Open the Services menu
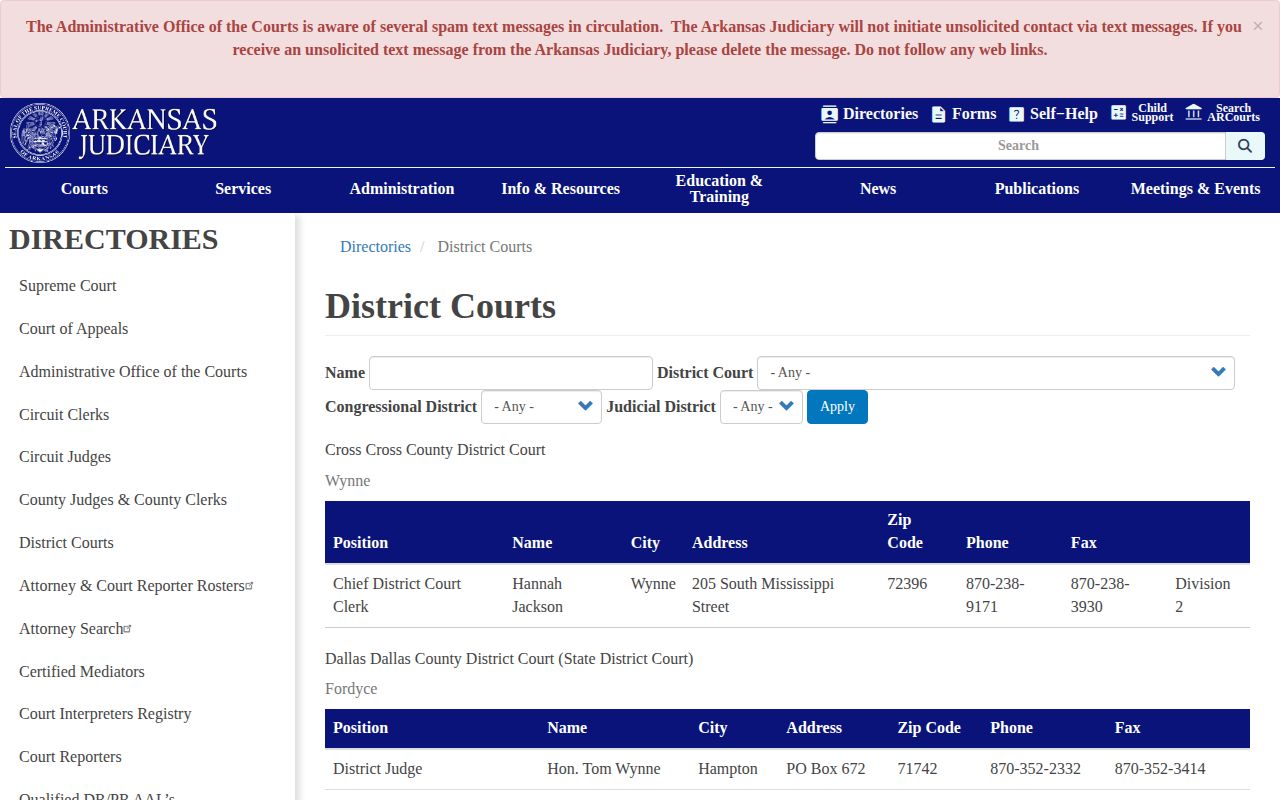The width and height of the screenshot is (1280, 800). coord(243,189)
